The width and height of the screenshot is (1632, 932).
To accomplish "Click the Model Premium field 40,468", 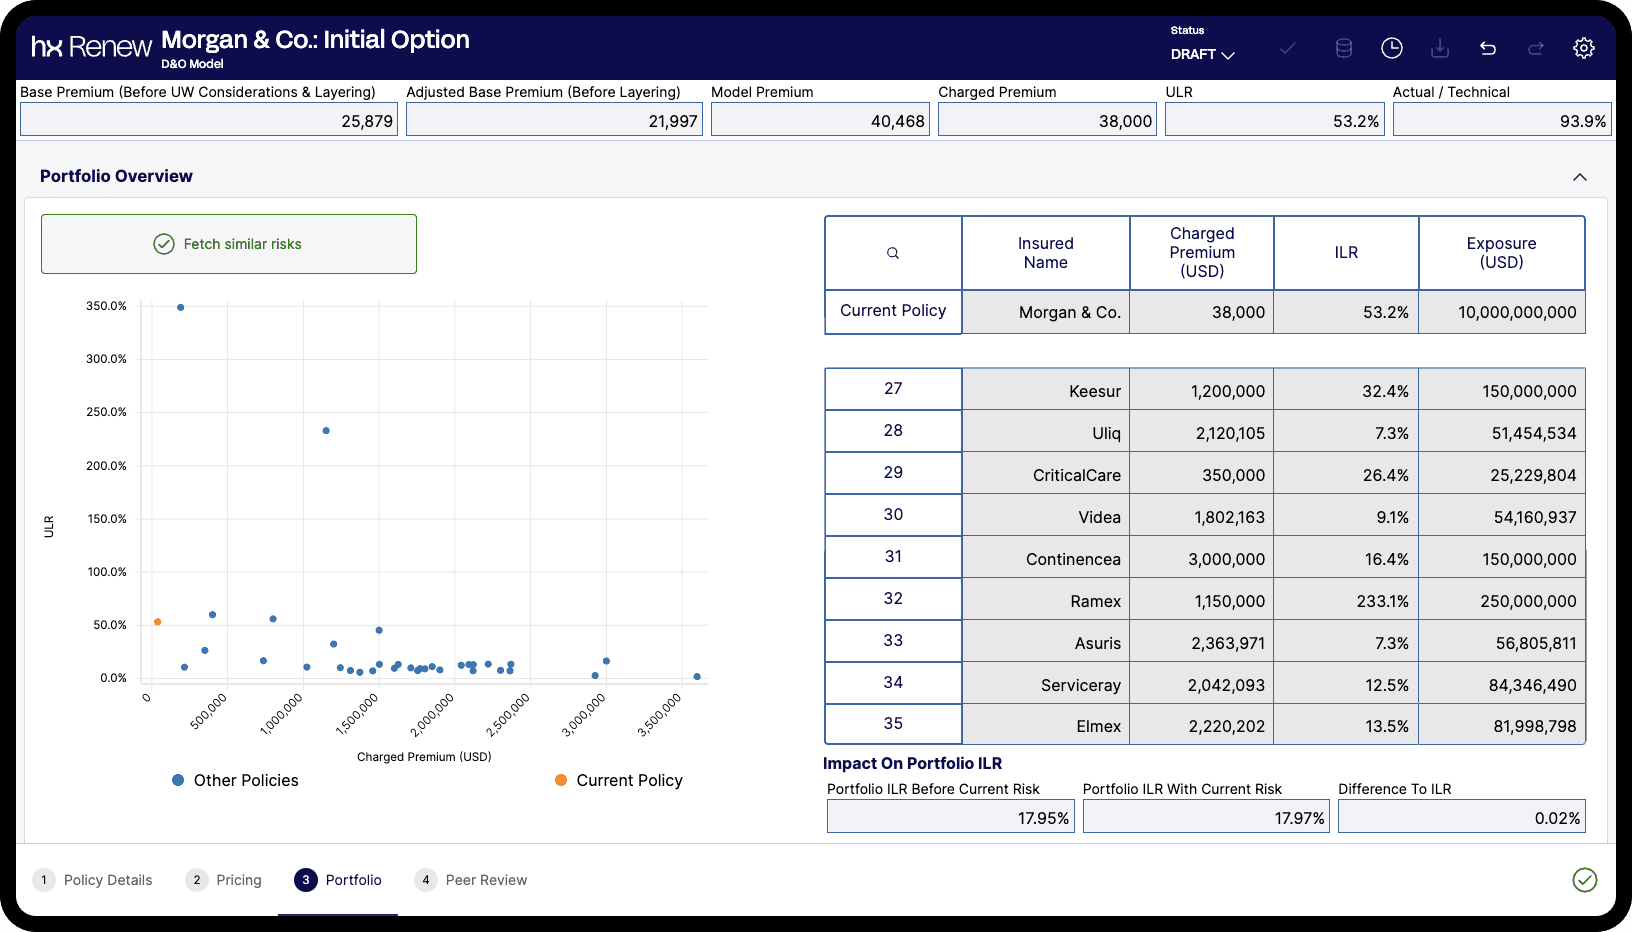I will tap(820, 120).
